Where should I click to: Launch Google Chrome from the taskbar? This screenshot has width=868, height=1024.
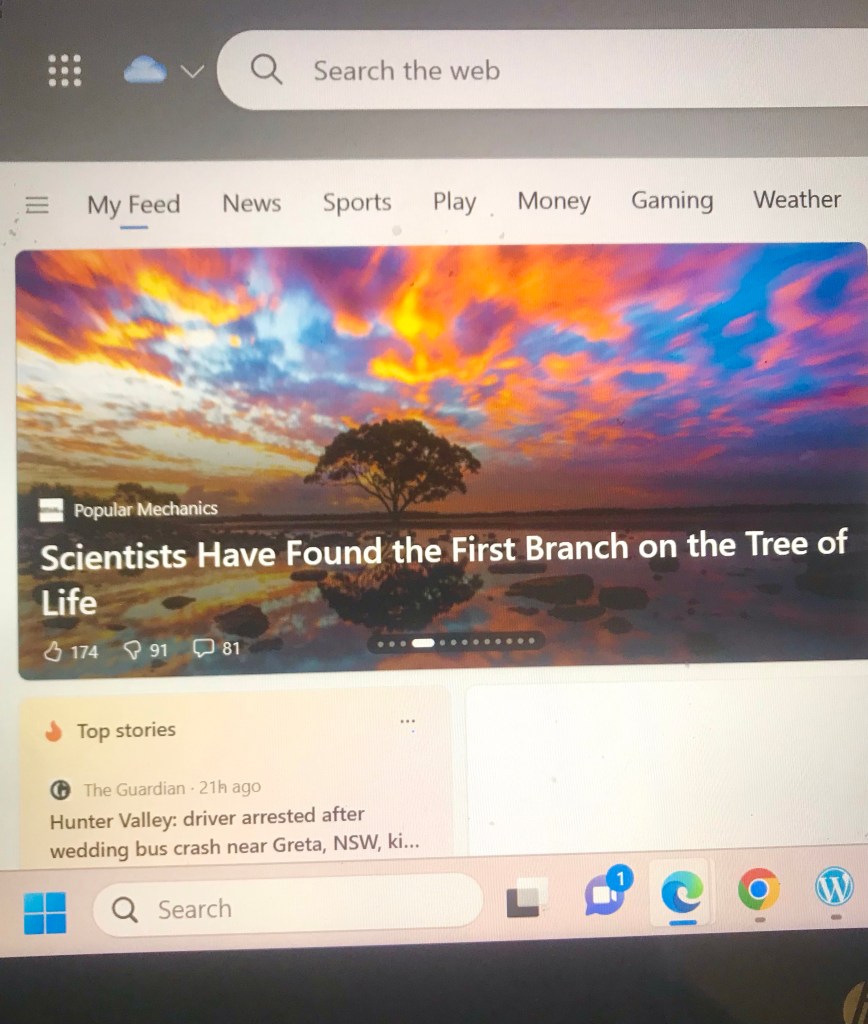coord(758,889)
